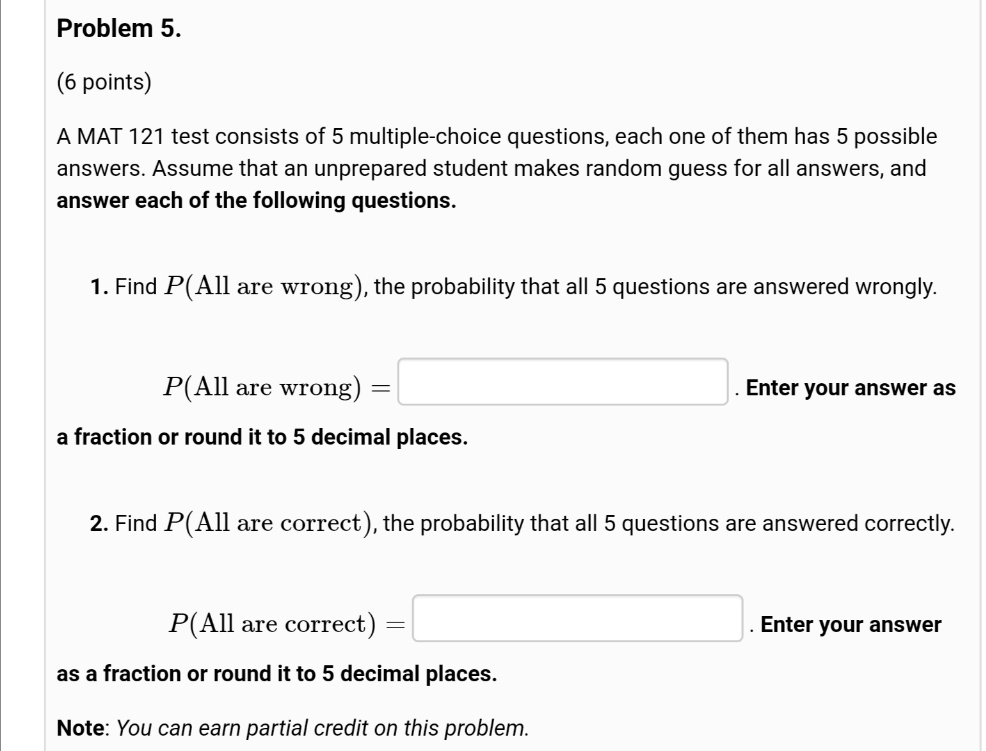Screen dimensions: 986x751
Task: Click the question number "1."
Action: (98, 288)
